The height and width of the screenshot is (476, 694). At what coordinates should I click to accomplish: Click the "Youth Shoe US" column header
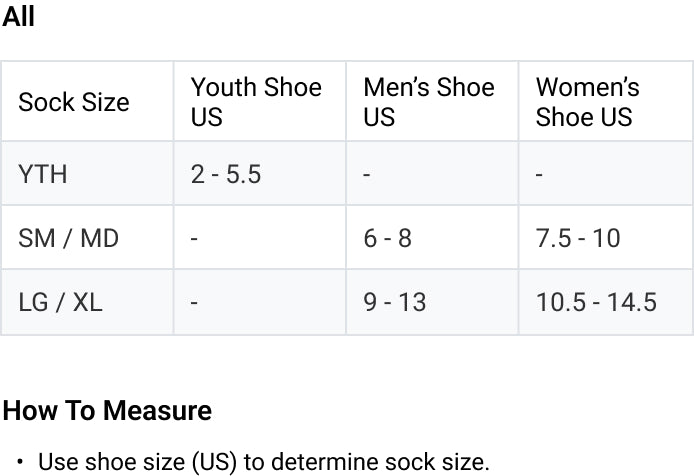tap(256, 102)
